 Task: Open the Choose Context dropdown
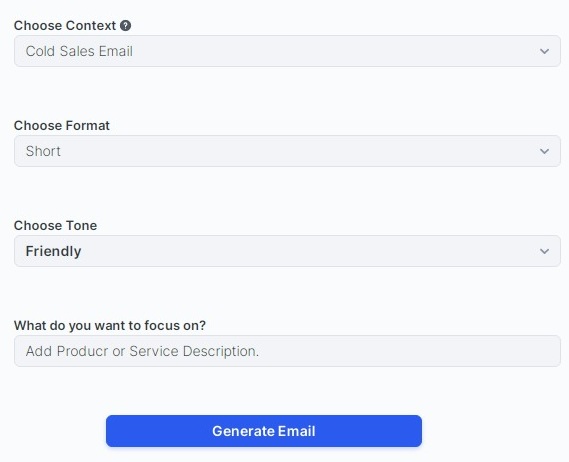coord(287,51)
